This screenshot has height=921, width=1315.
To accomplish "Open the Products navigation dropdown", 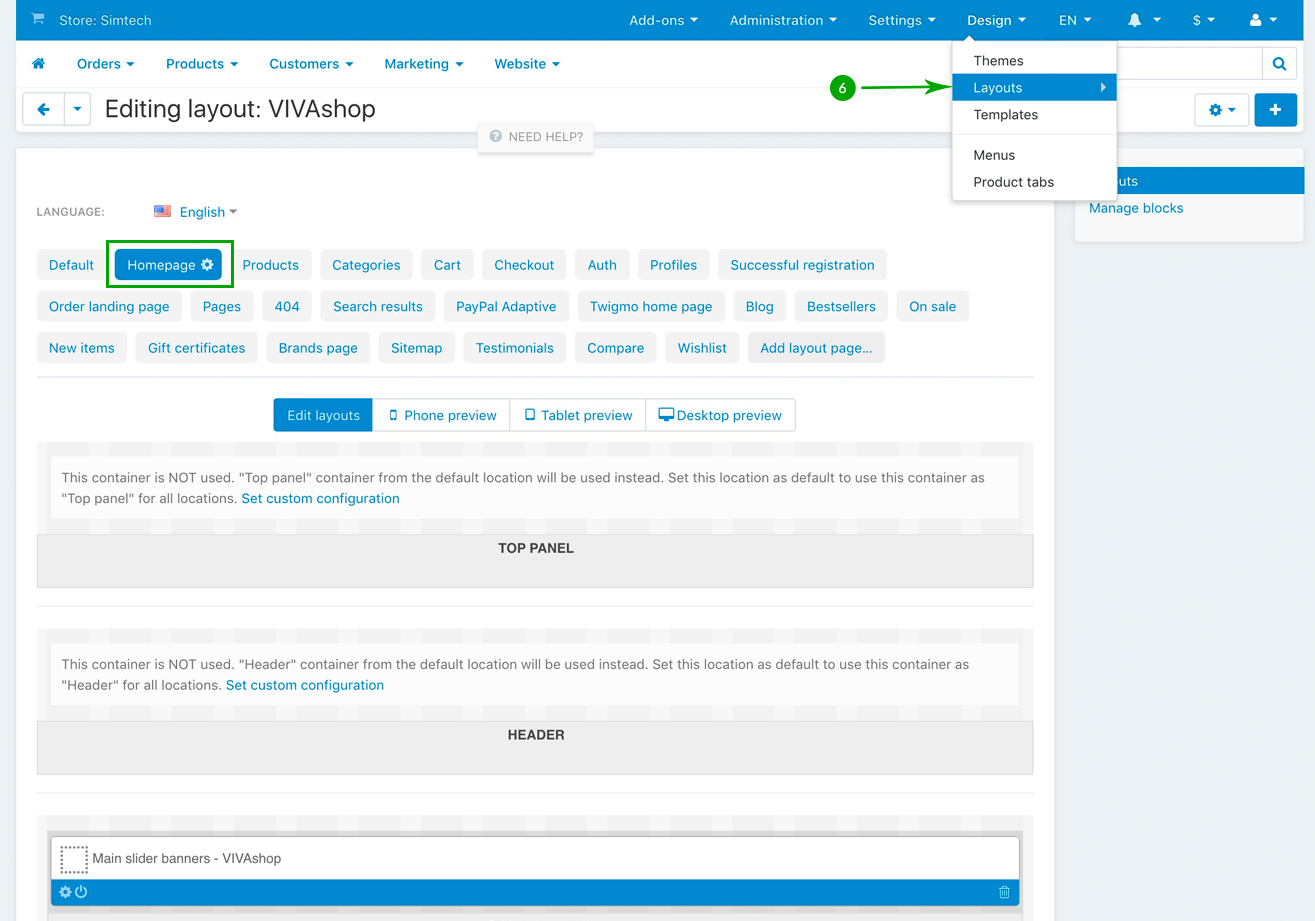I will click(x=202, y=64).
